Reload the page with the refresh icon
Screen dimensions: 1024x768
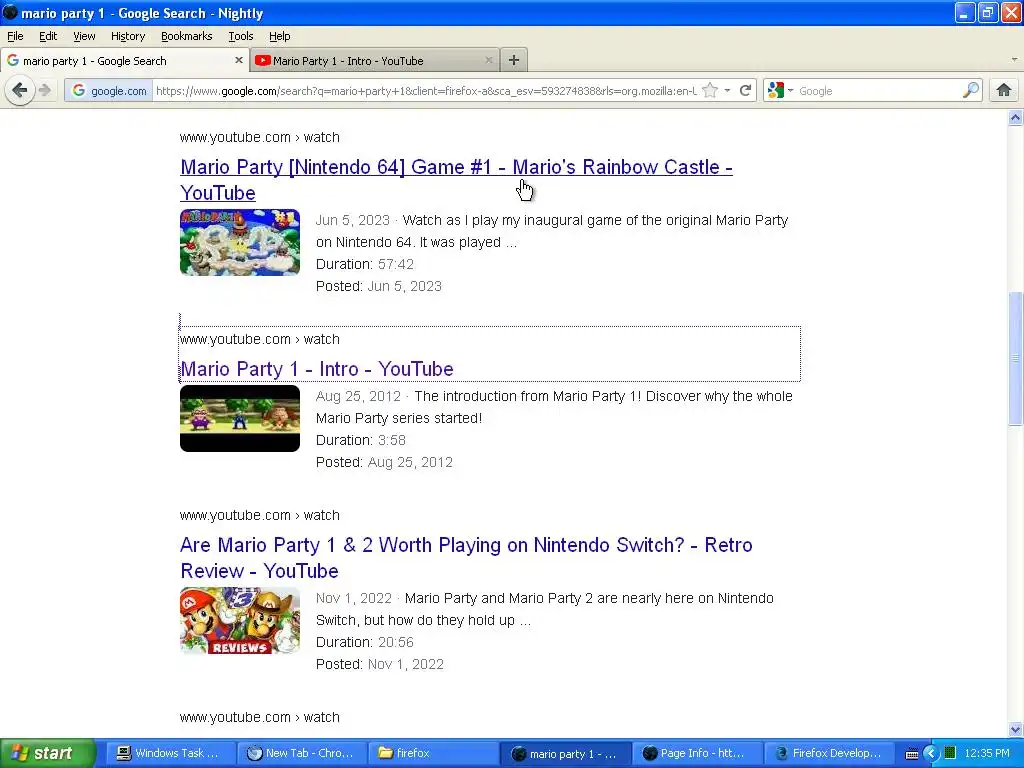click(745, 90)
